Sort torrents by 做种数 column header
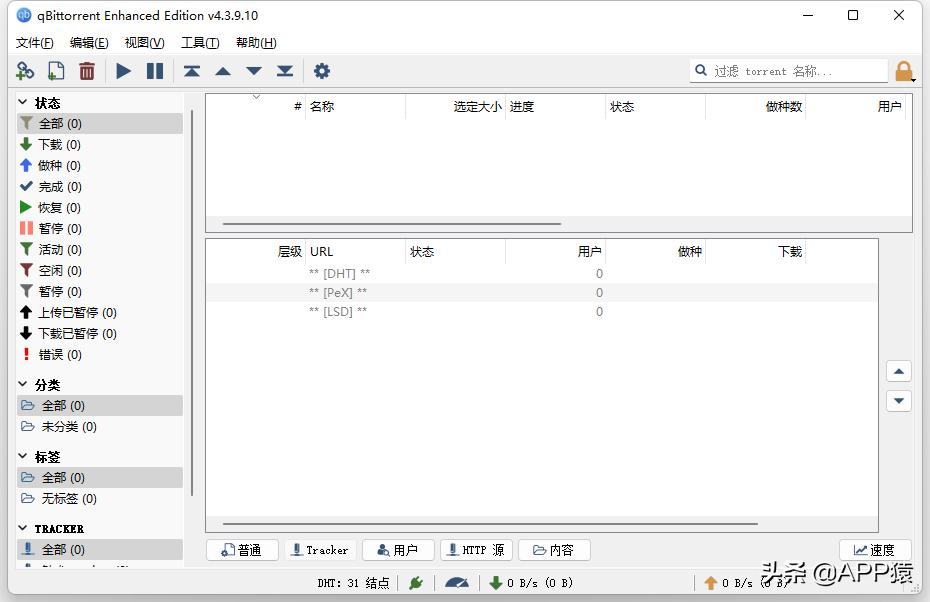930x602 pixels. click(x=756, y=107)
